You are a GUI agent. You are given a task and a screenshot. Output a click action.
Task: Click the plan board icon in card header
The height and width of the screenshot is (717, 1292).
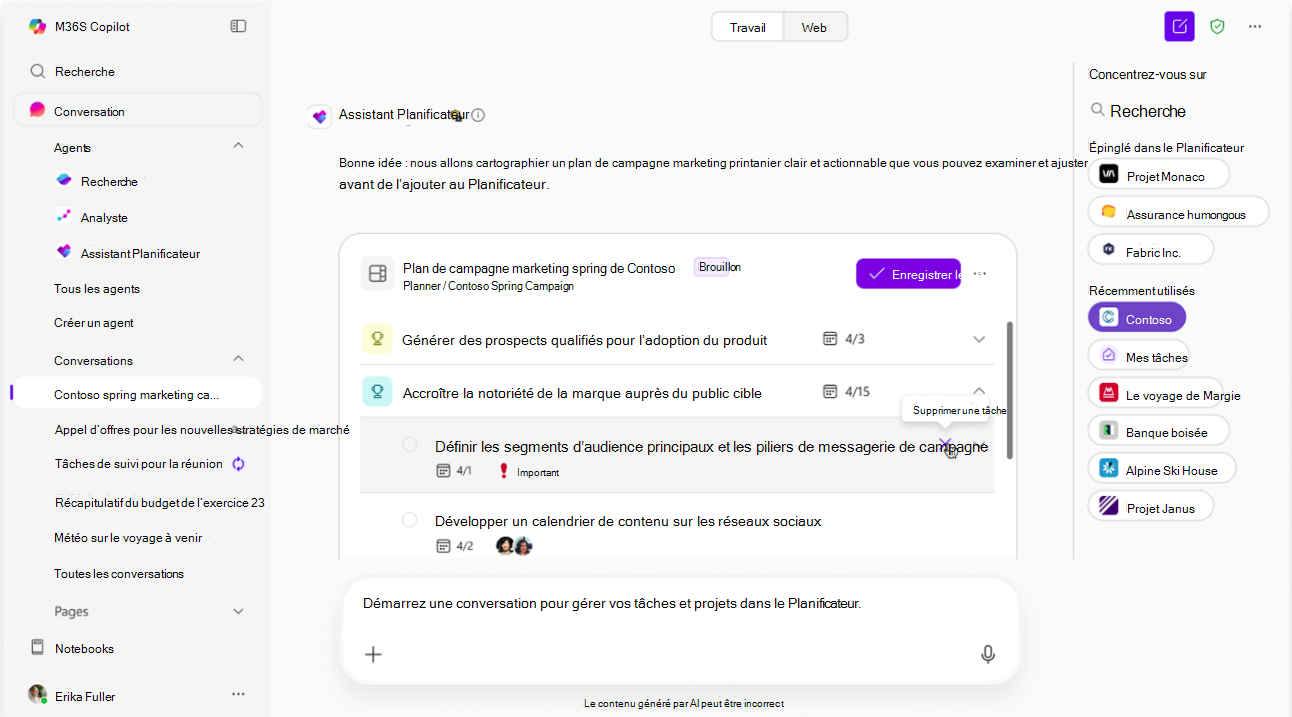378,274
